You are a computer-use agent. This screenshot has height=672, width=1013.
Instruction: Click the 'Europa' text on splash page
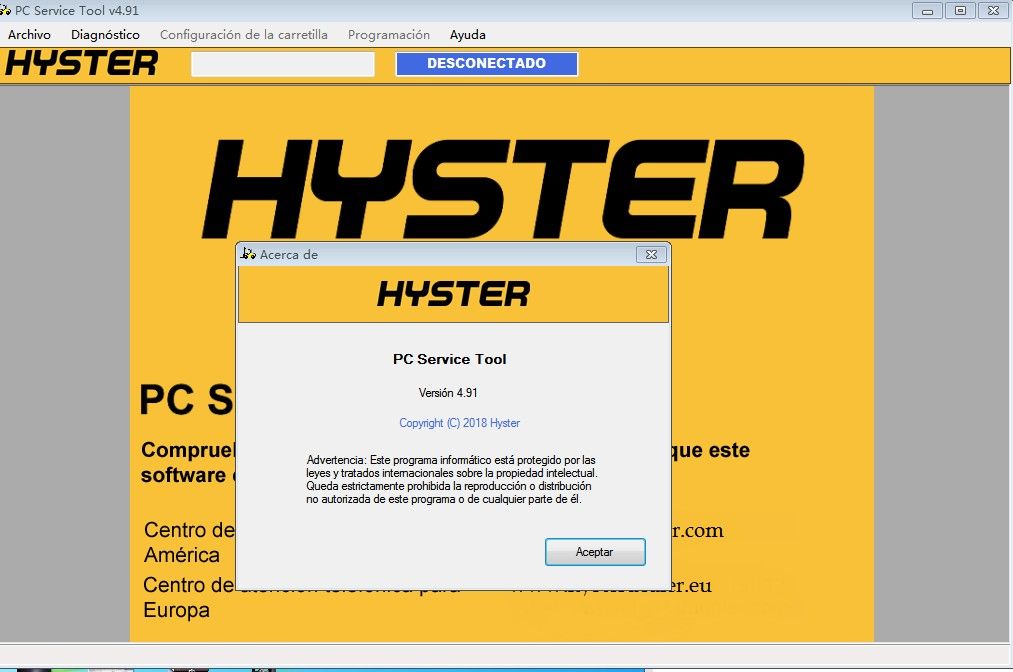pyautogui.click(x=176, y=610)
